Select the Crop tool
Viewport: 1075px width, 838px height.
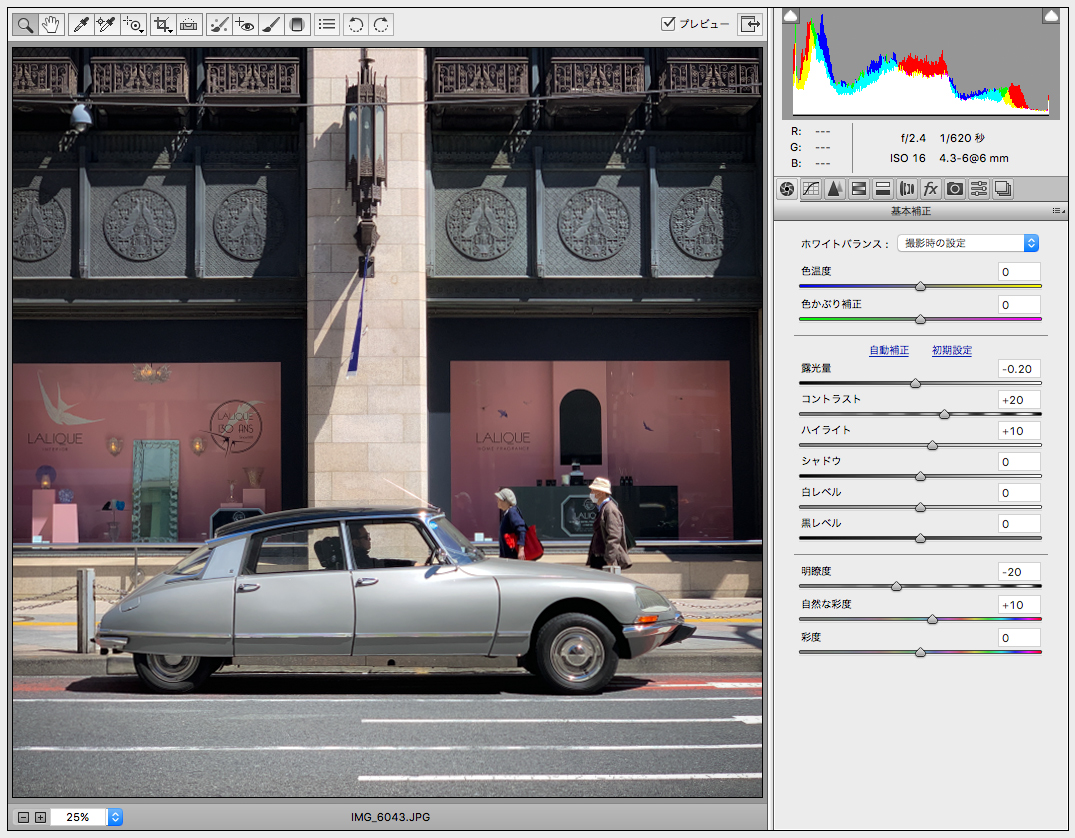162,25
